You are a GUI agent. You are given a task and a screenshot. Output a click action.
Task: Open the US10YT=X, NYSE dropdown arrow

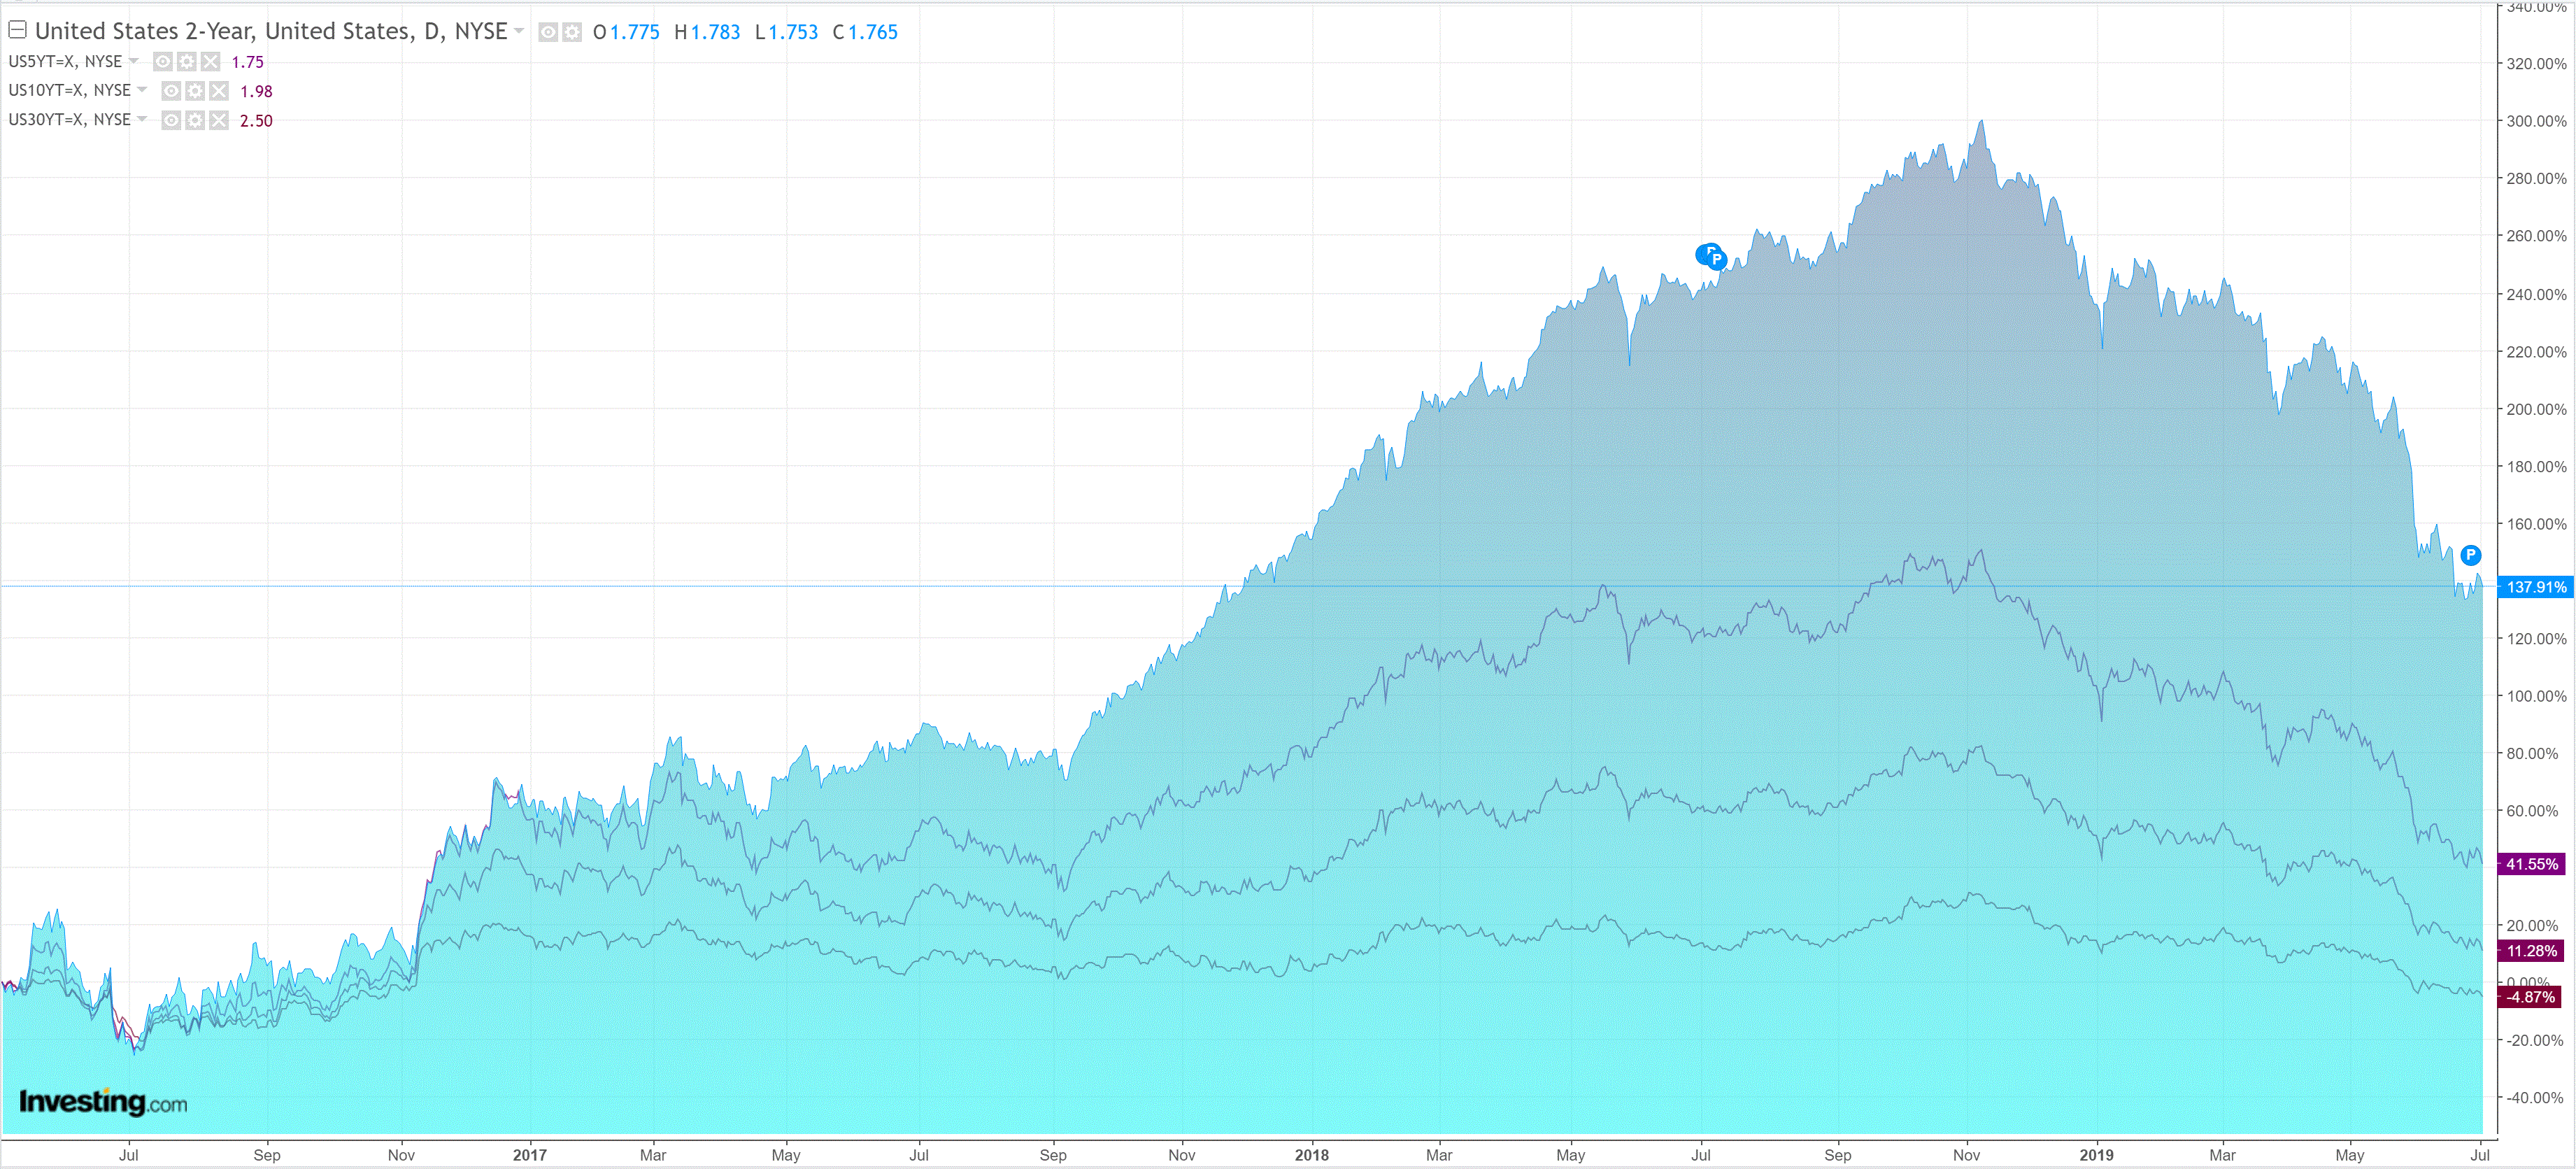point(142,90)
